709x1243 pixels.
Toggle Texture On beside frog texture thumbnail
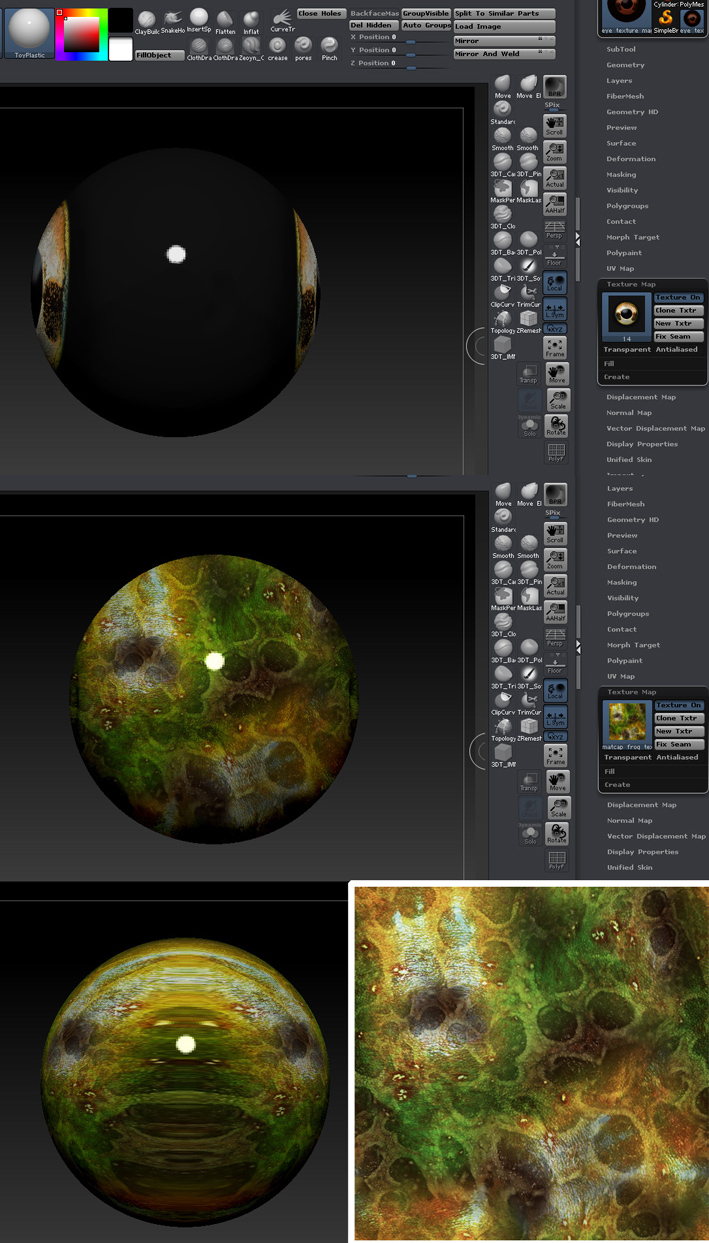point(678,705)
